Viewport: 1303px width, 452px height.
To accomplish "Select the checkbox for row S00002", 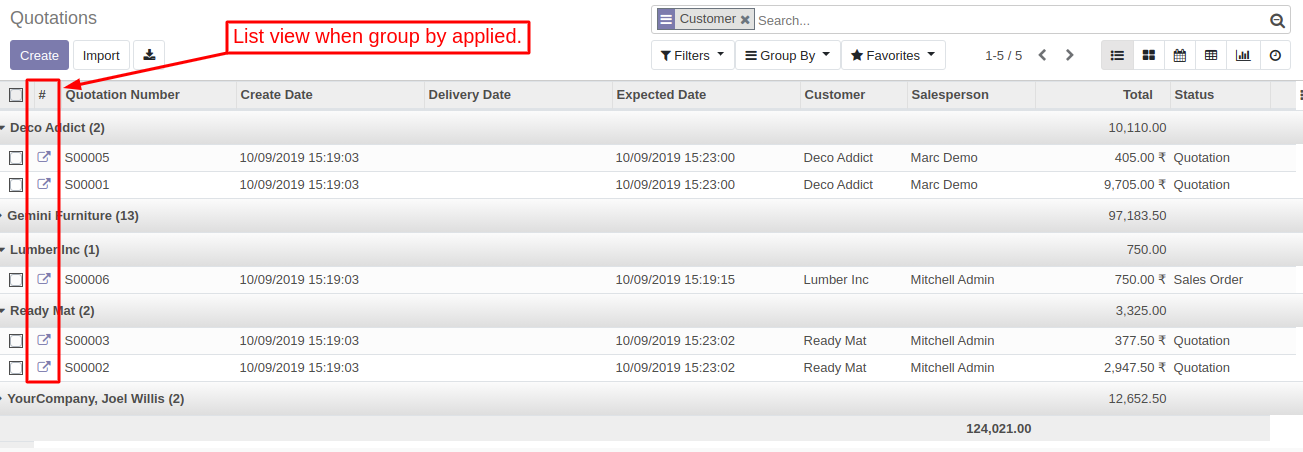I will [16, 368].
